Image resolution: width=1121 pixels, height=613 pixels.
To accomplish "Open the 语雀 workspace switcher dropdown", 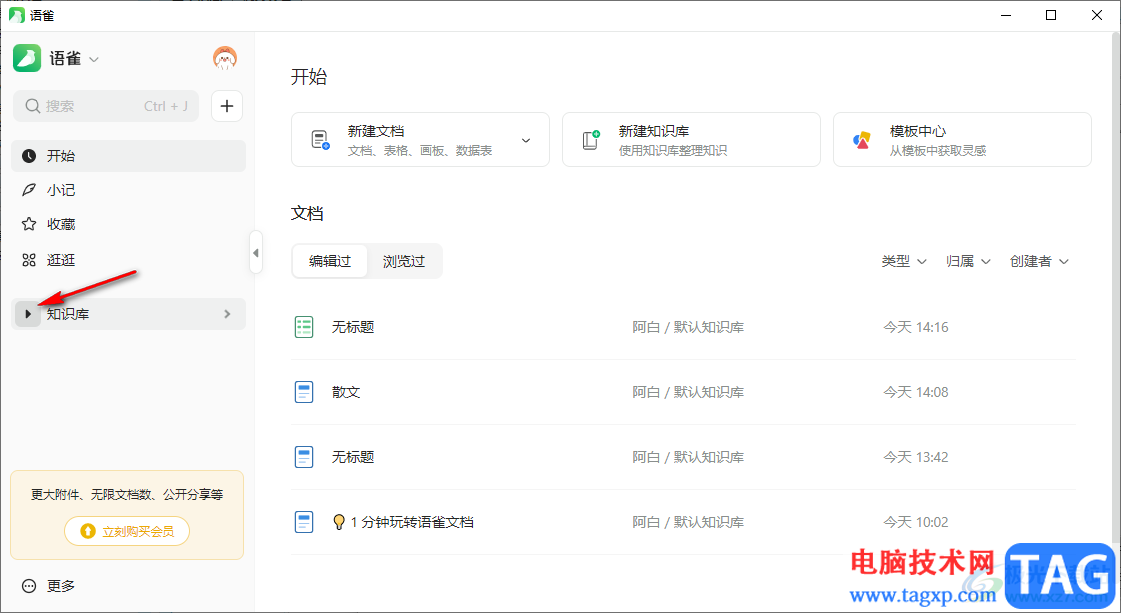I will pyautogui.click(x=94, y=59).
